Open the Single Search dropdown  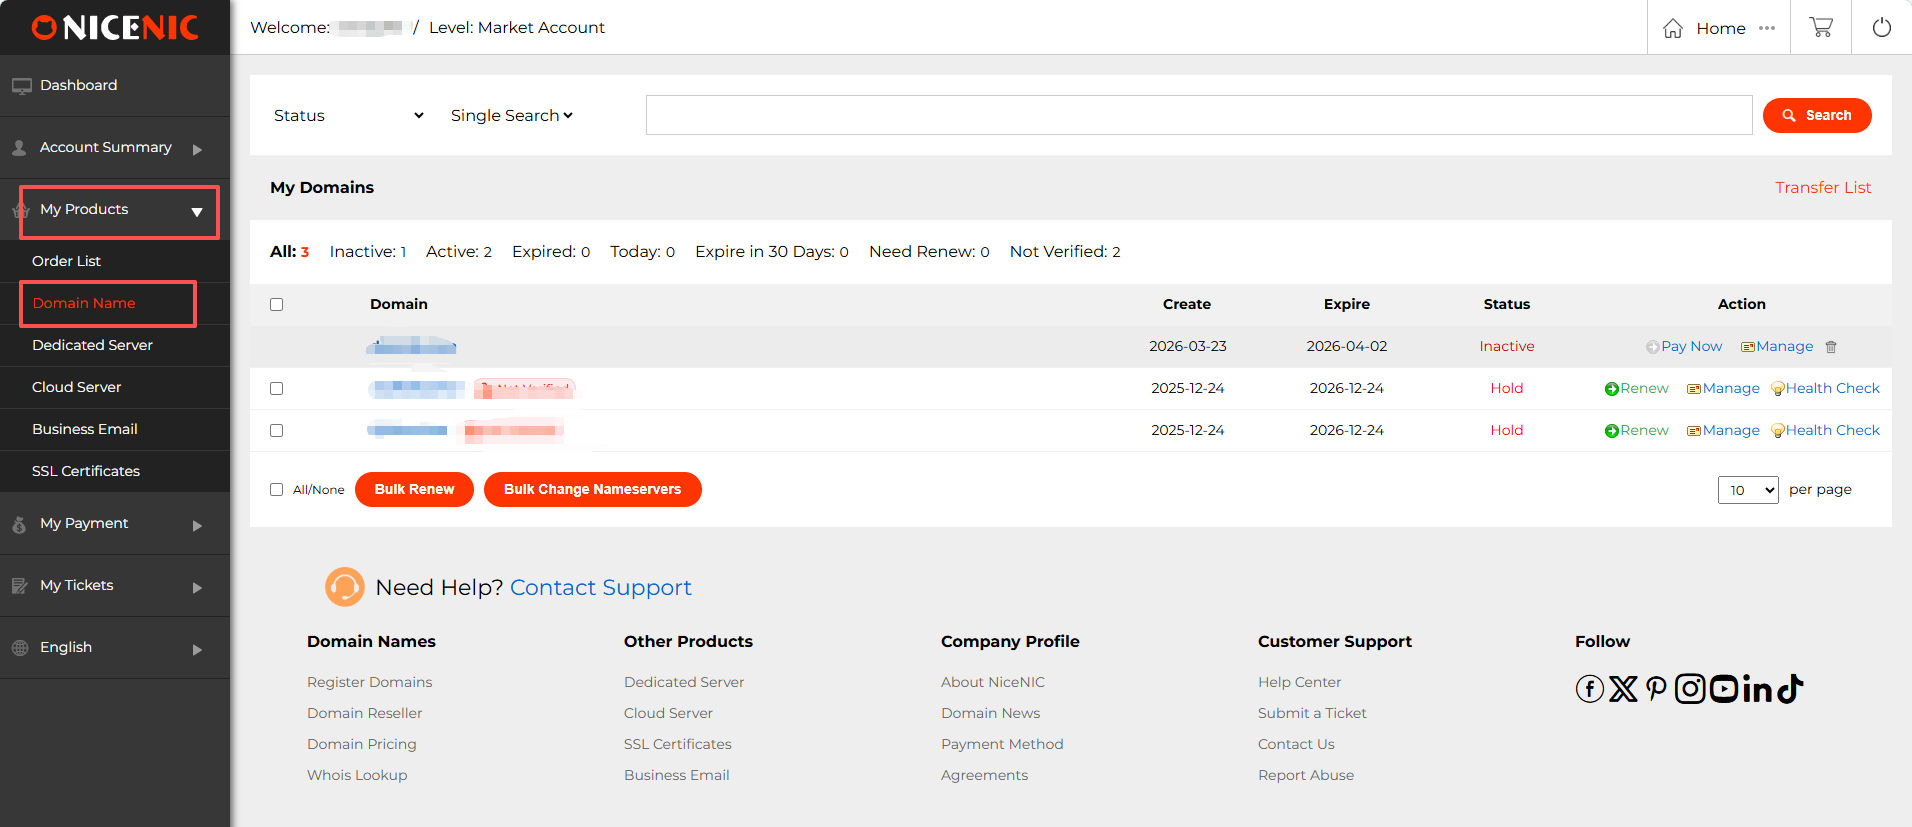click(511, 116)
